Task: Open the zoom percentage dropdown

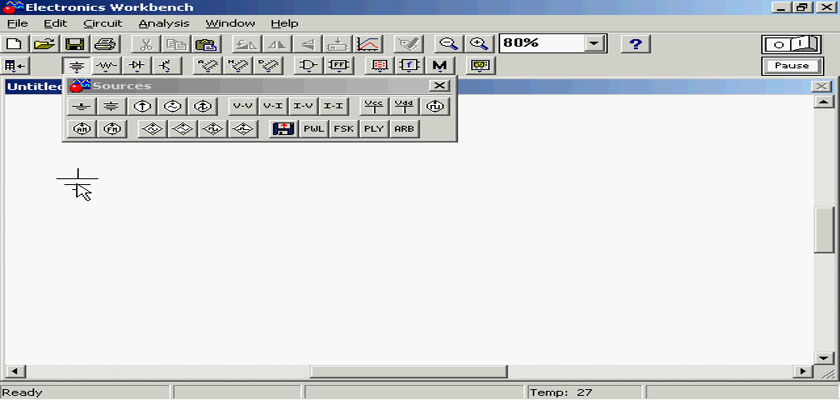Action: [594, 44]
